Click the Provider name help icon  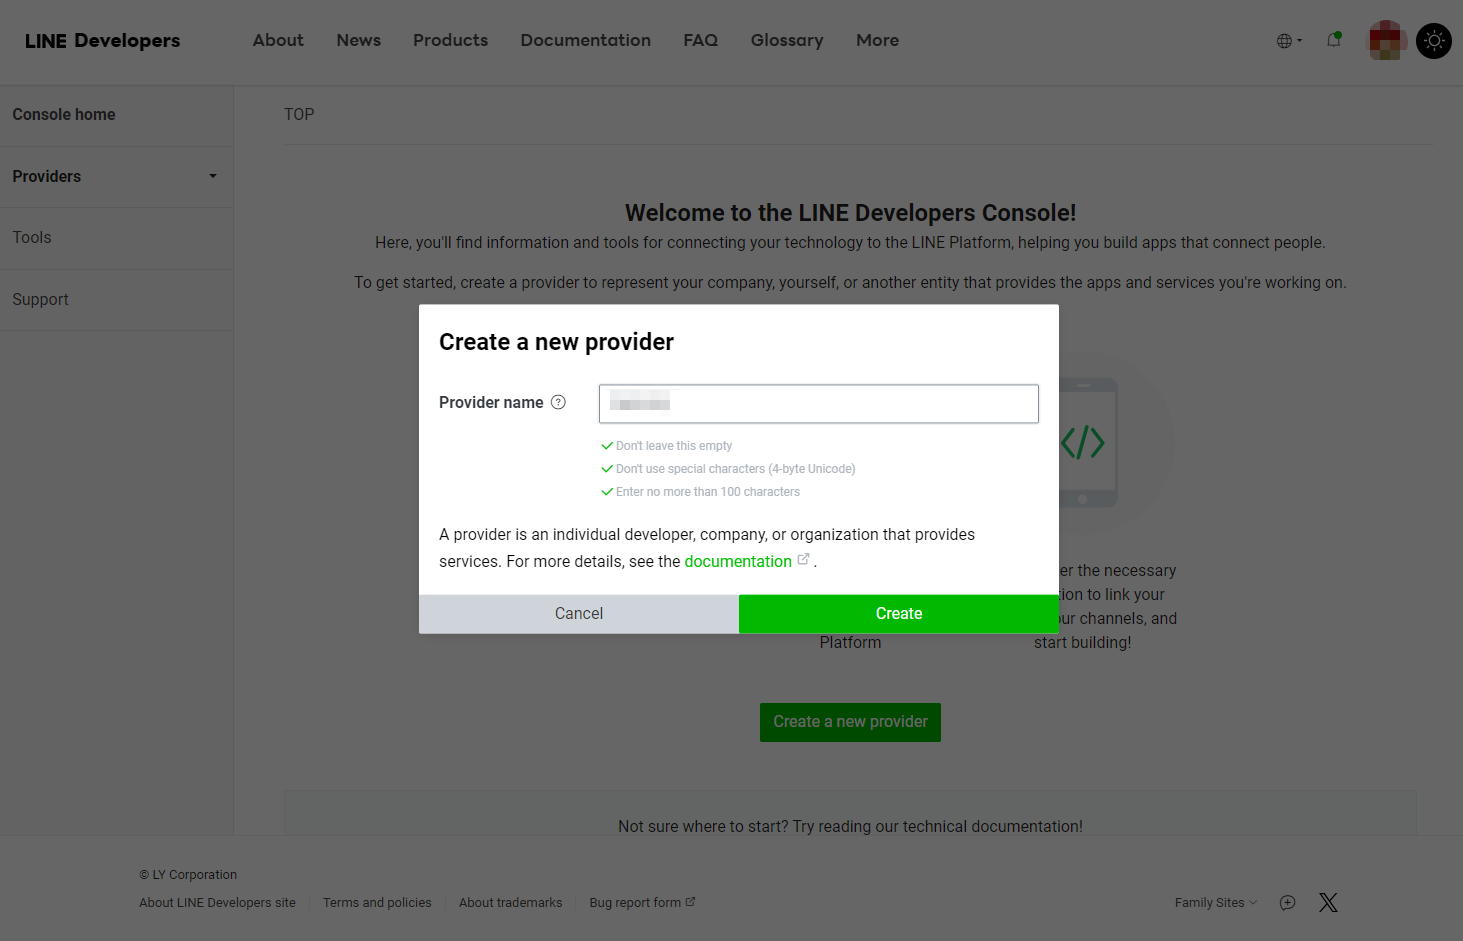click(x=558, y=402)
